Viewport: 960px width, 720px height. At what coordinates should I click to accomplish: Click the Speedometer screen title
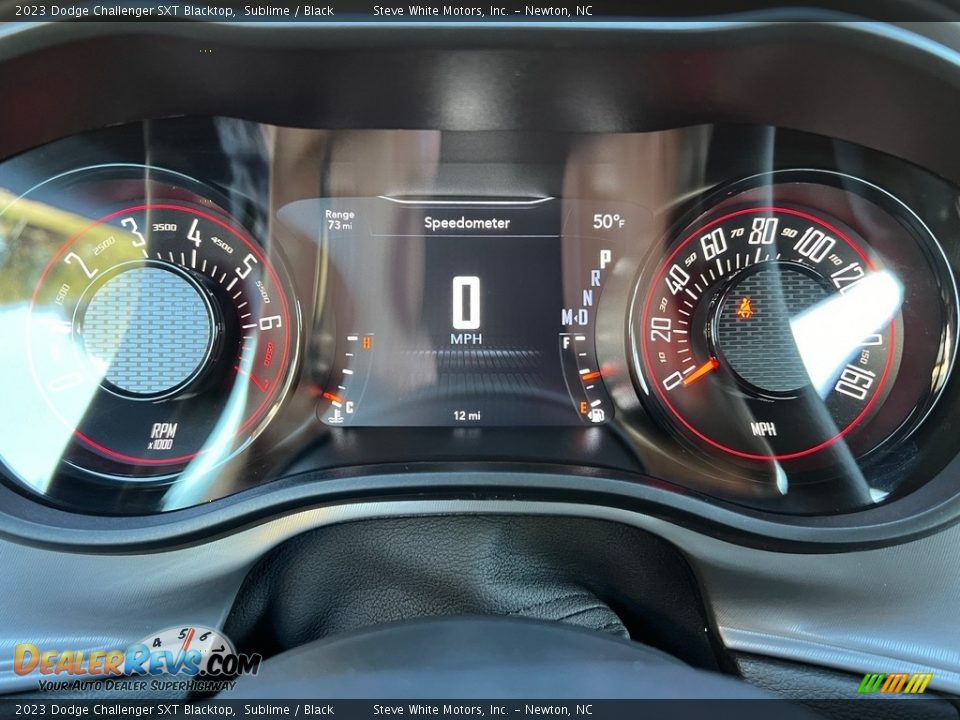(467, 223)
